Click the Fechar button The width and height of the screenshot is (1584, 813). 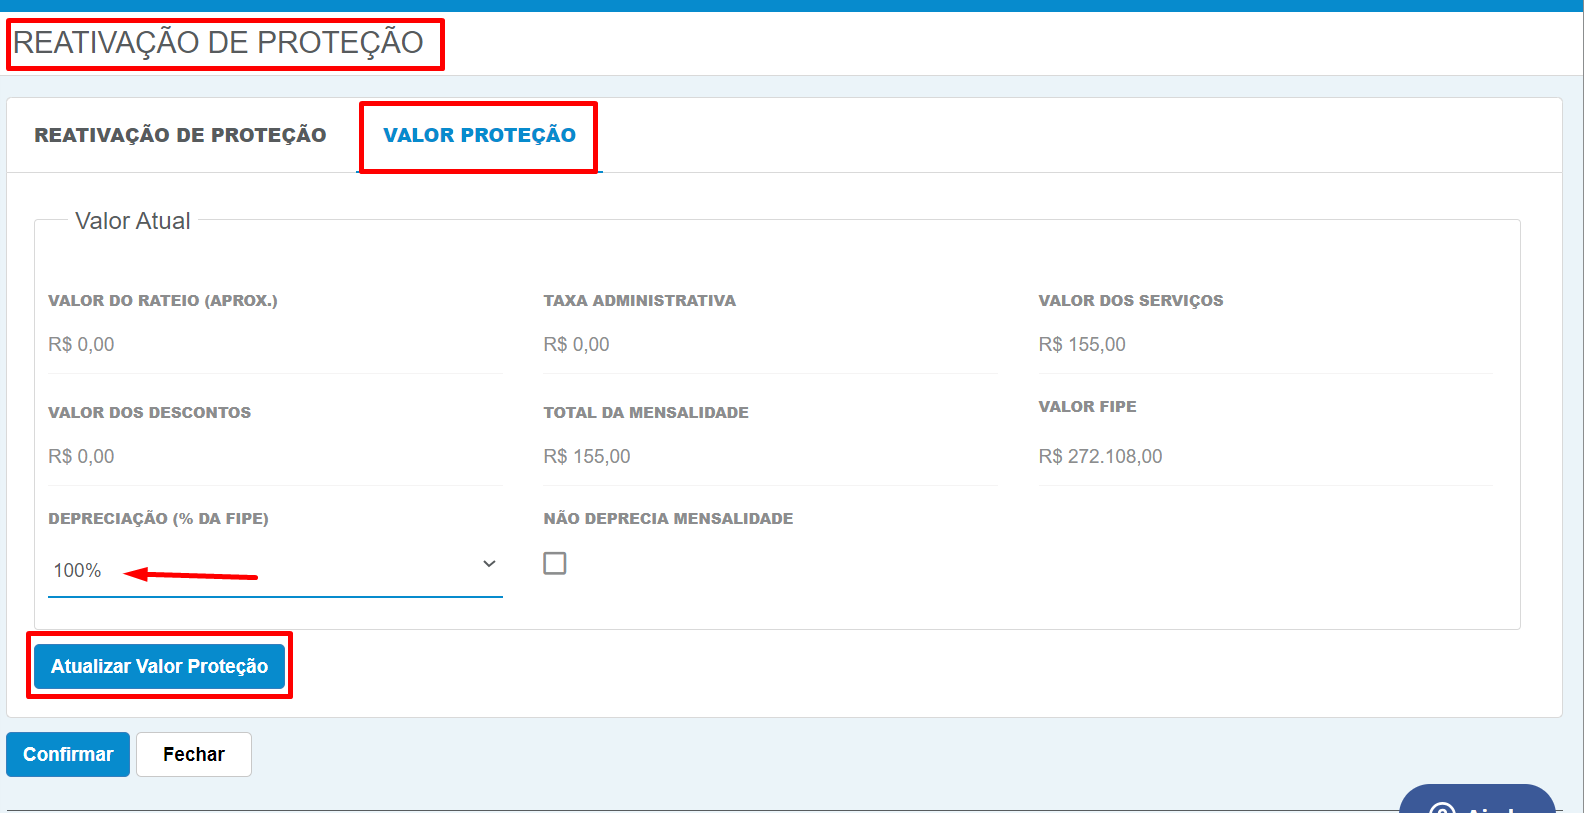coord(194,754)
